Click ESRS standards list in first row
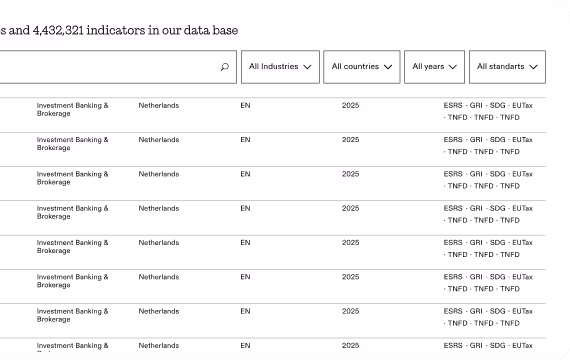This screenshot has height=360, width=570. pos(488,111)
